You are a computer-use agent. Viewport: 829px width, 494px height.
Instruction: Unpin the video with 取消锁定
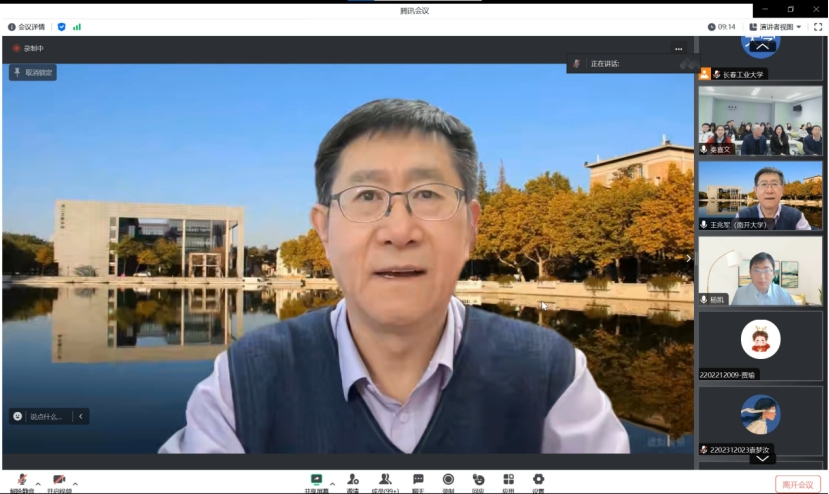33,73
